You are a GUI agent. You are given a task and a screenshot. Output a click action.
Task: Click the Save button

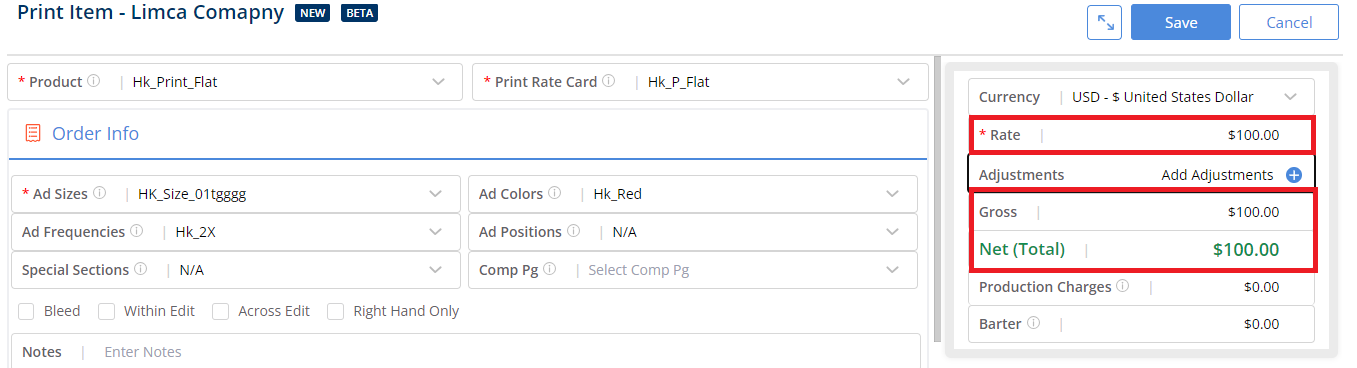click(1181, 22)
